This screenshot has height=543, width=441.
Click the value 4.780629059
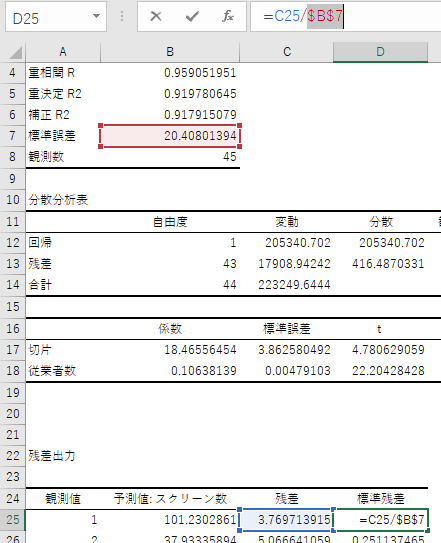tap(388, 350)
